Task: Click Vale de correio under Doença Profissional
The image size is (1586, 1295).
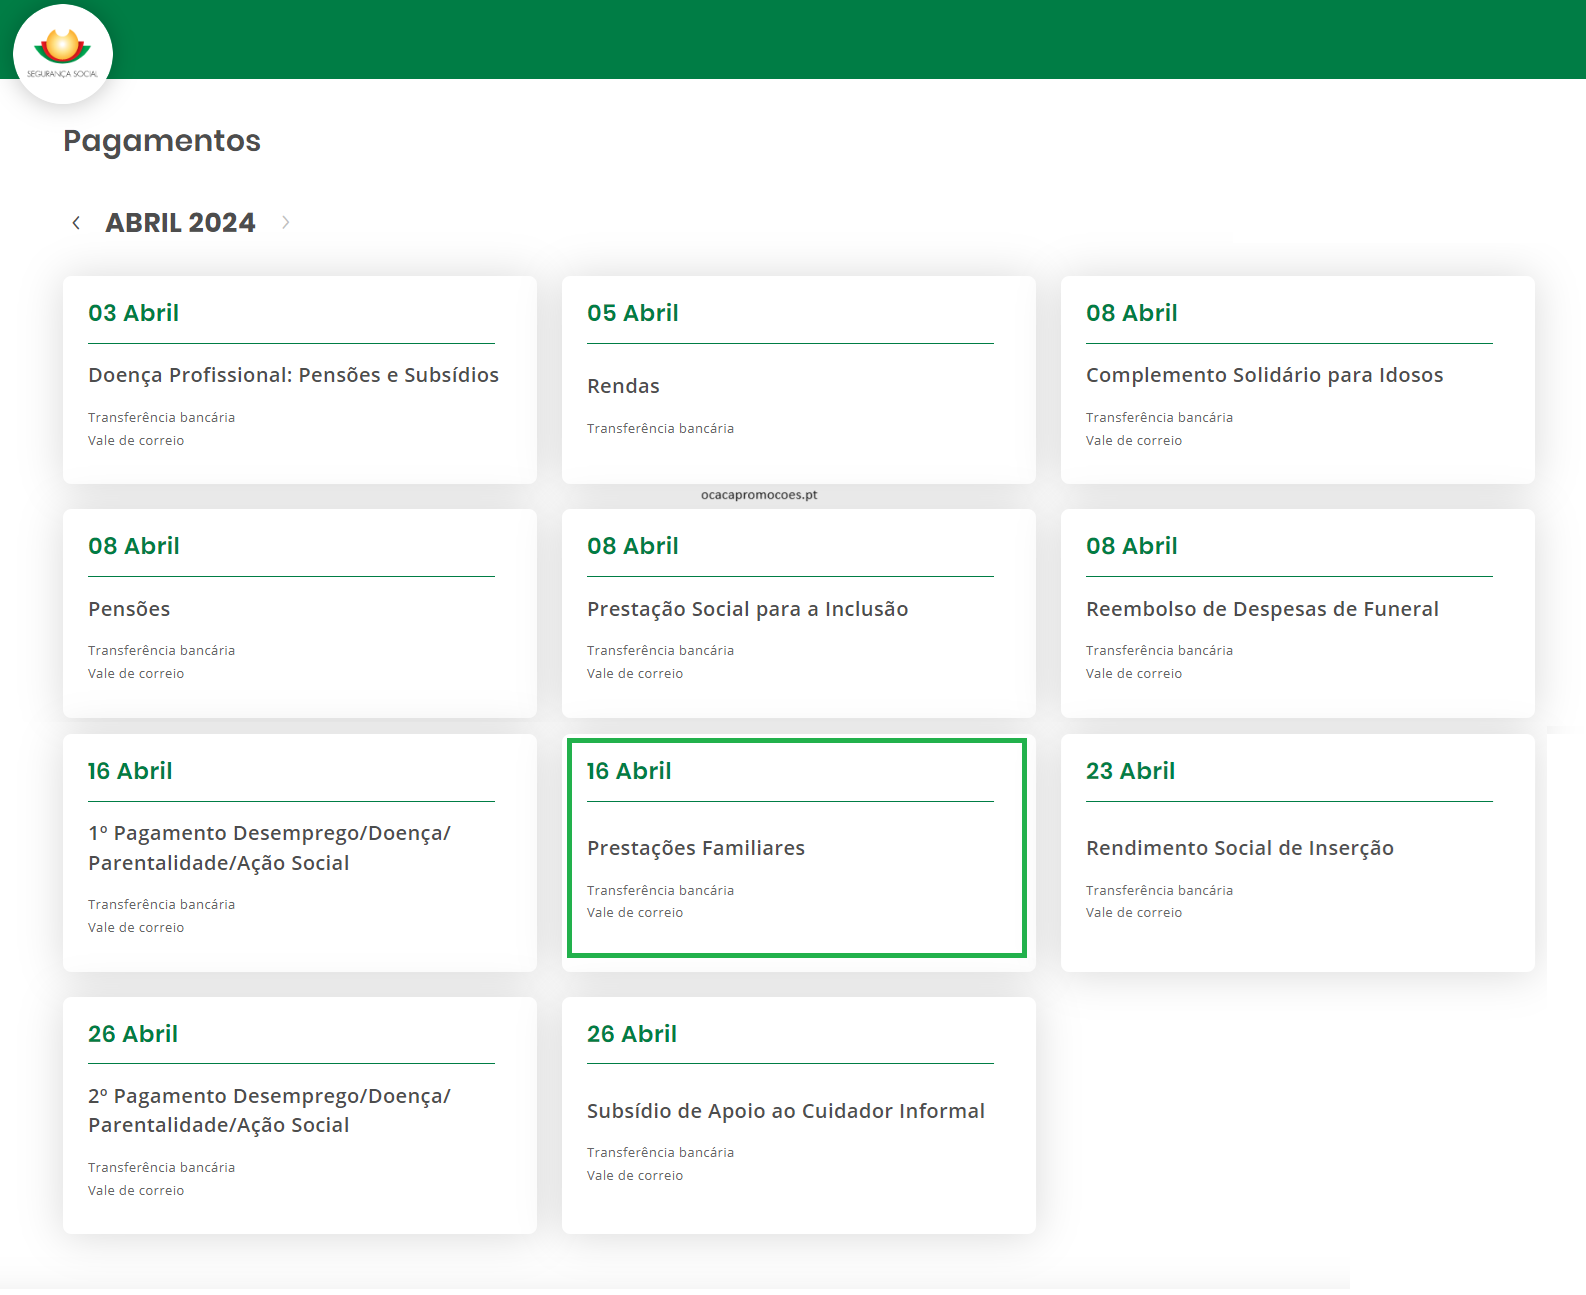Action: [x=136, y=440]
